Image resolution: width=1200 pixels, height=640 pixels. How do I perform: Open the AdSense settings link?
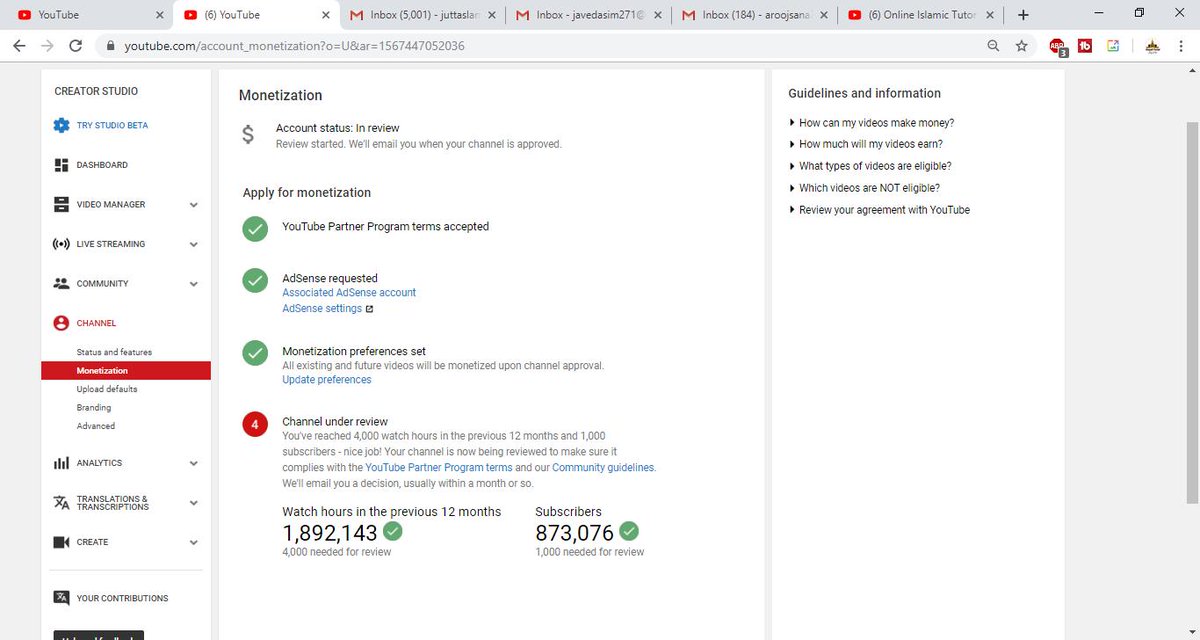tap(322, 309)
